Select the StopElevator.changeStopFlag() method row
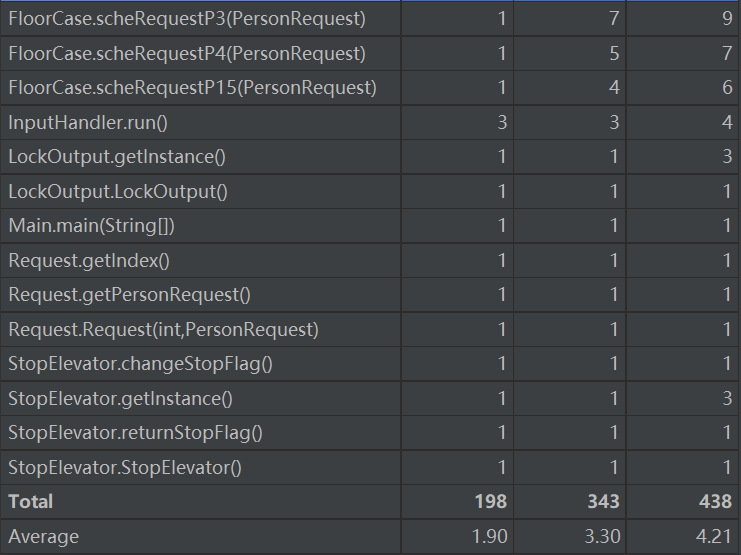Viewport: 741px width, 555px height. [x=140, y=364]
